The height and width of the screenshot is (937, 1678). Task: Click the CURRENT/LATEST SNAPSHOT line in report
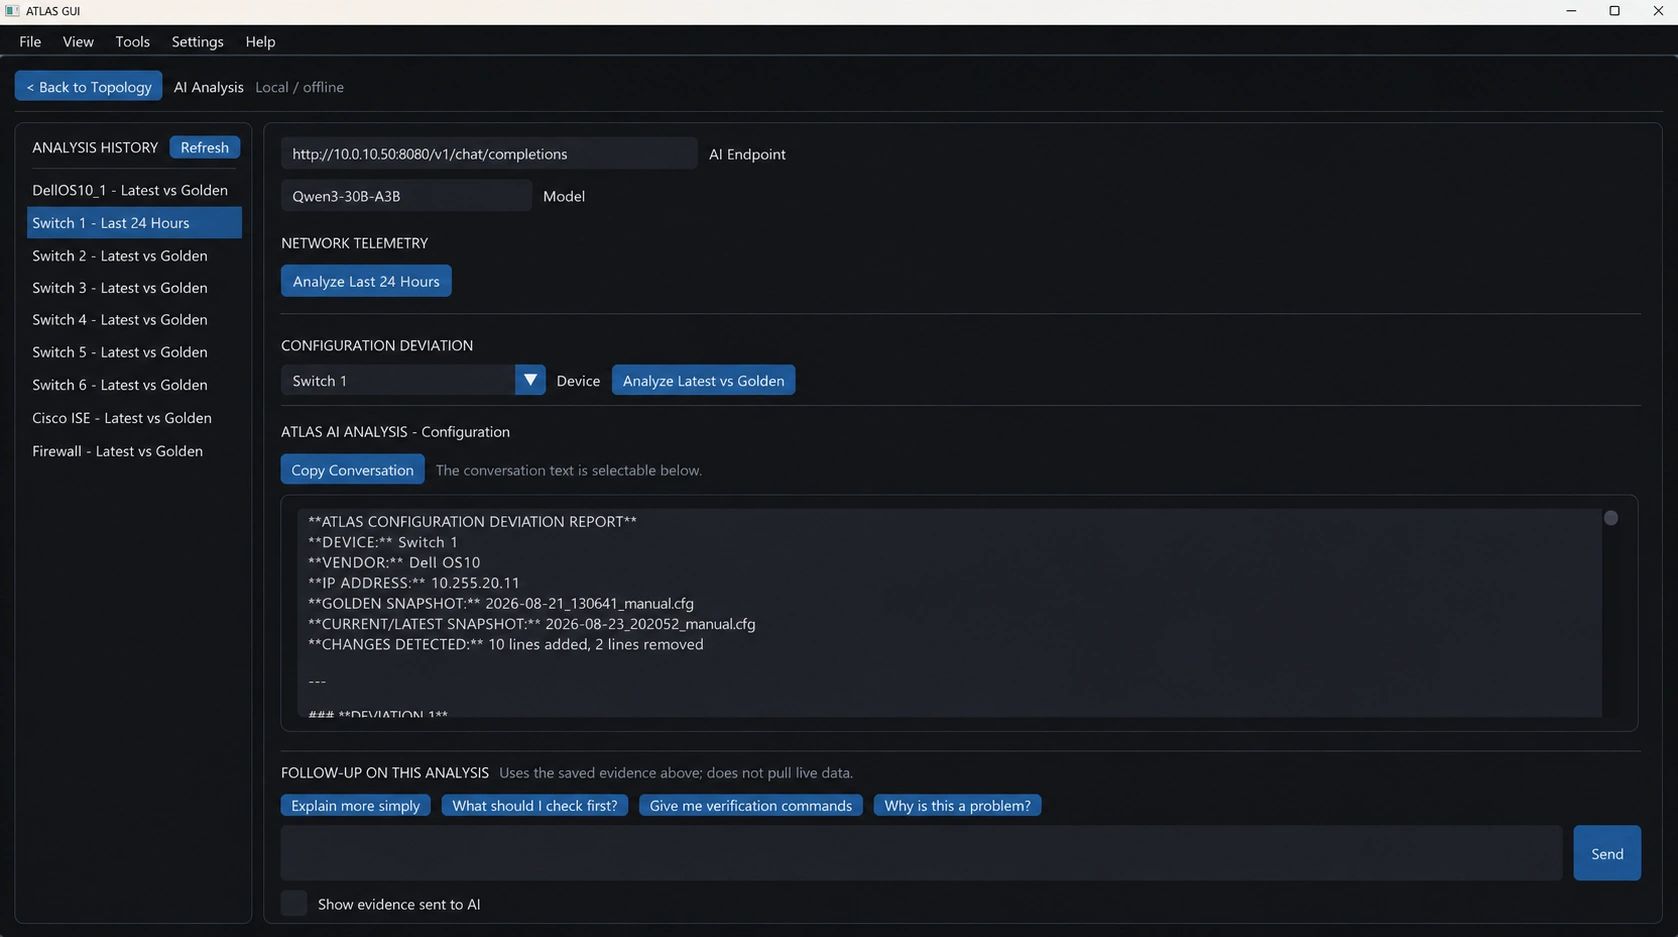pyautogui.click(x=532, y=624)
